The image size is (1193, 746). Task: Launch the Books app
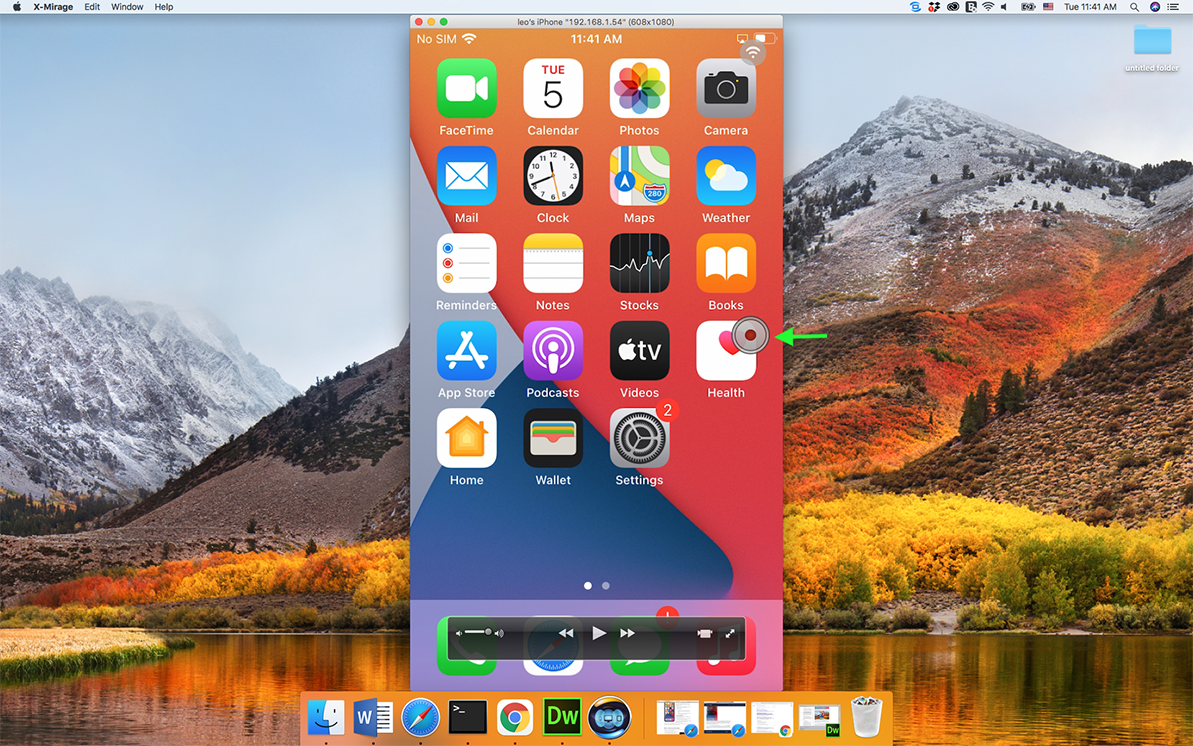(726, 263)
